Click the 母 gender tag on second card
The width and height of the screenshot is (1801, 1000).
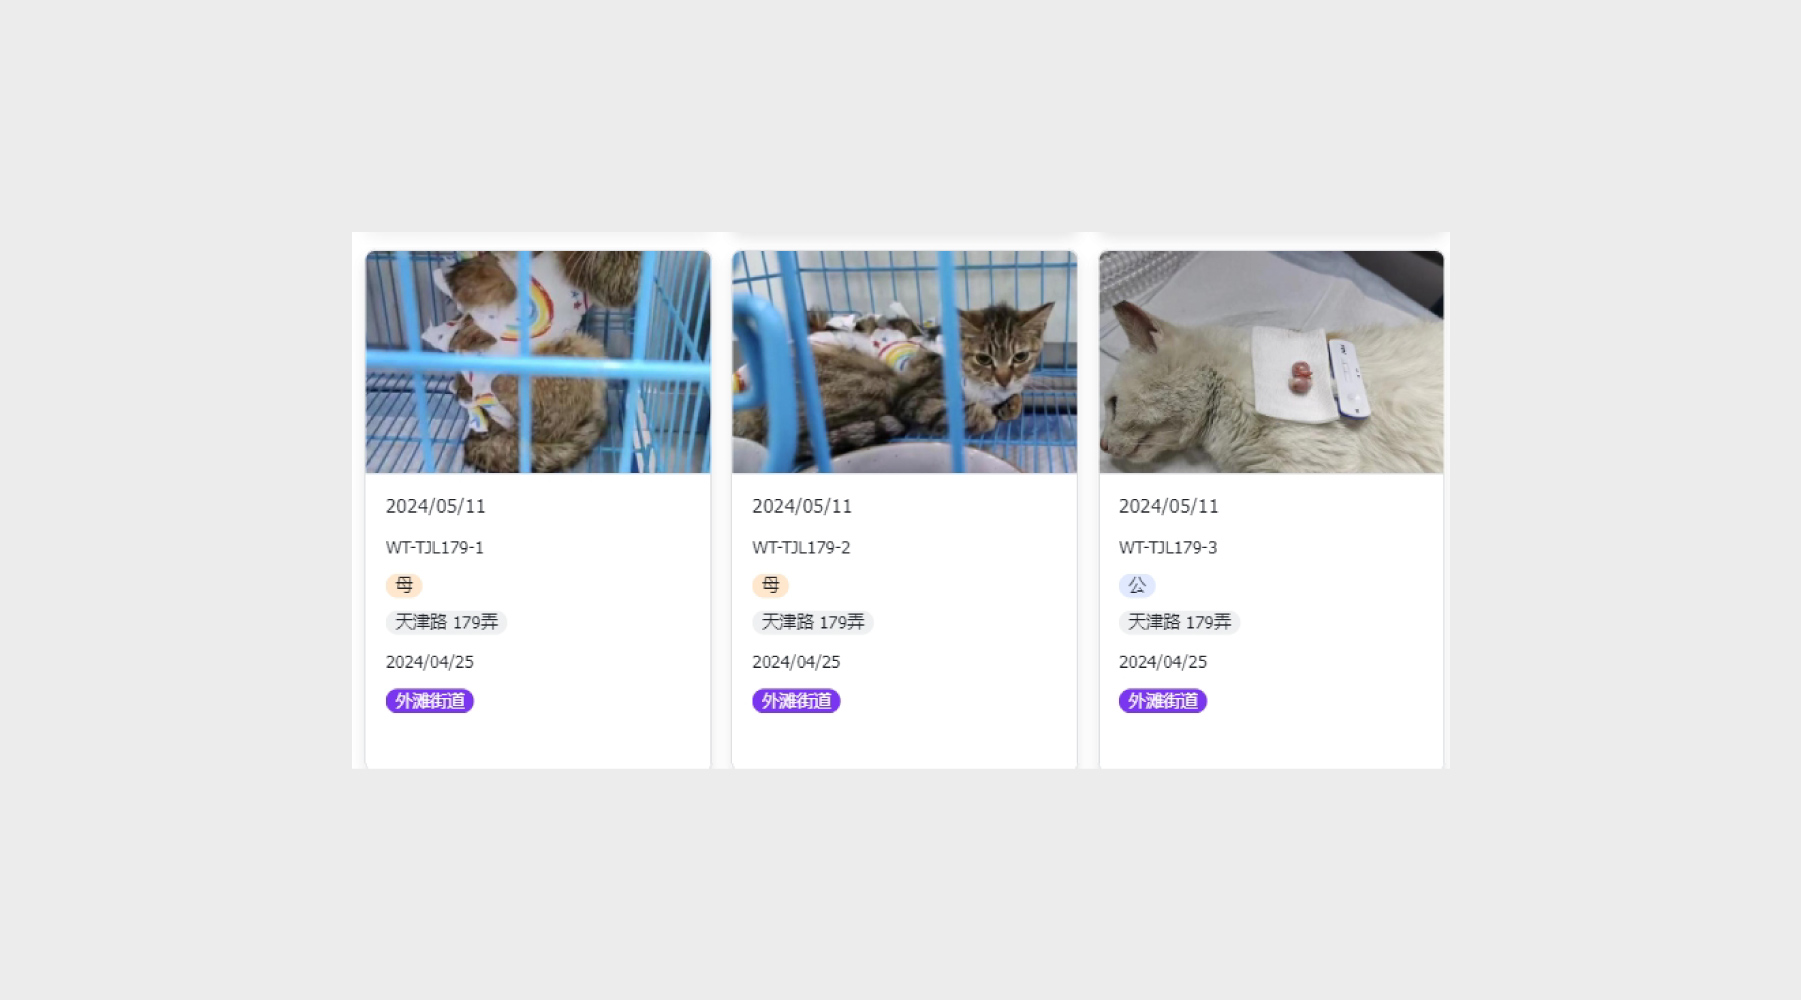pyautogui.click(x=770, y=585)
